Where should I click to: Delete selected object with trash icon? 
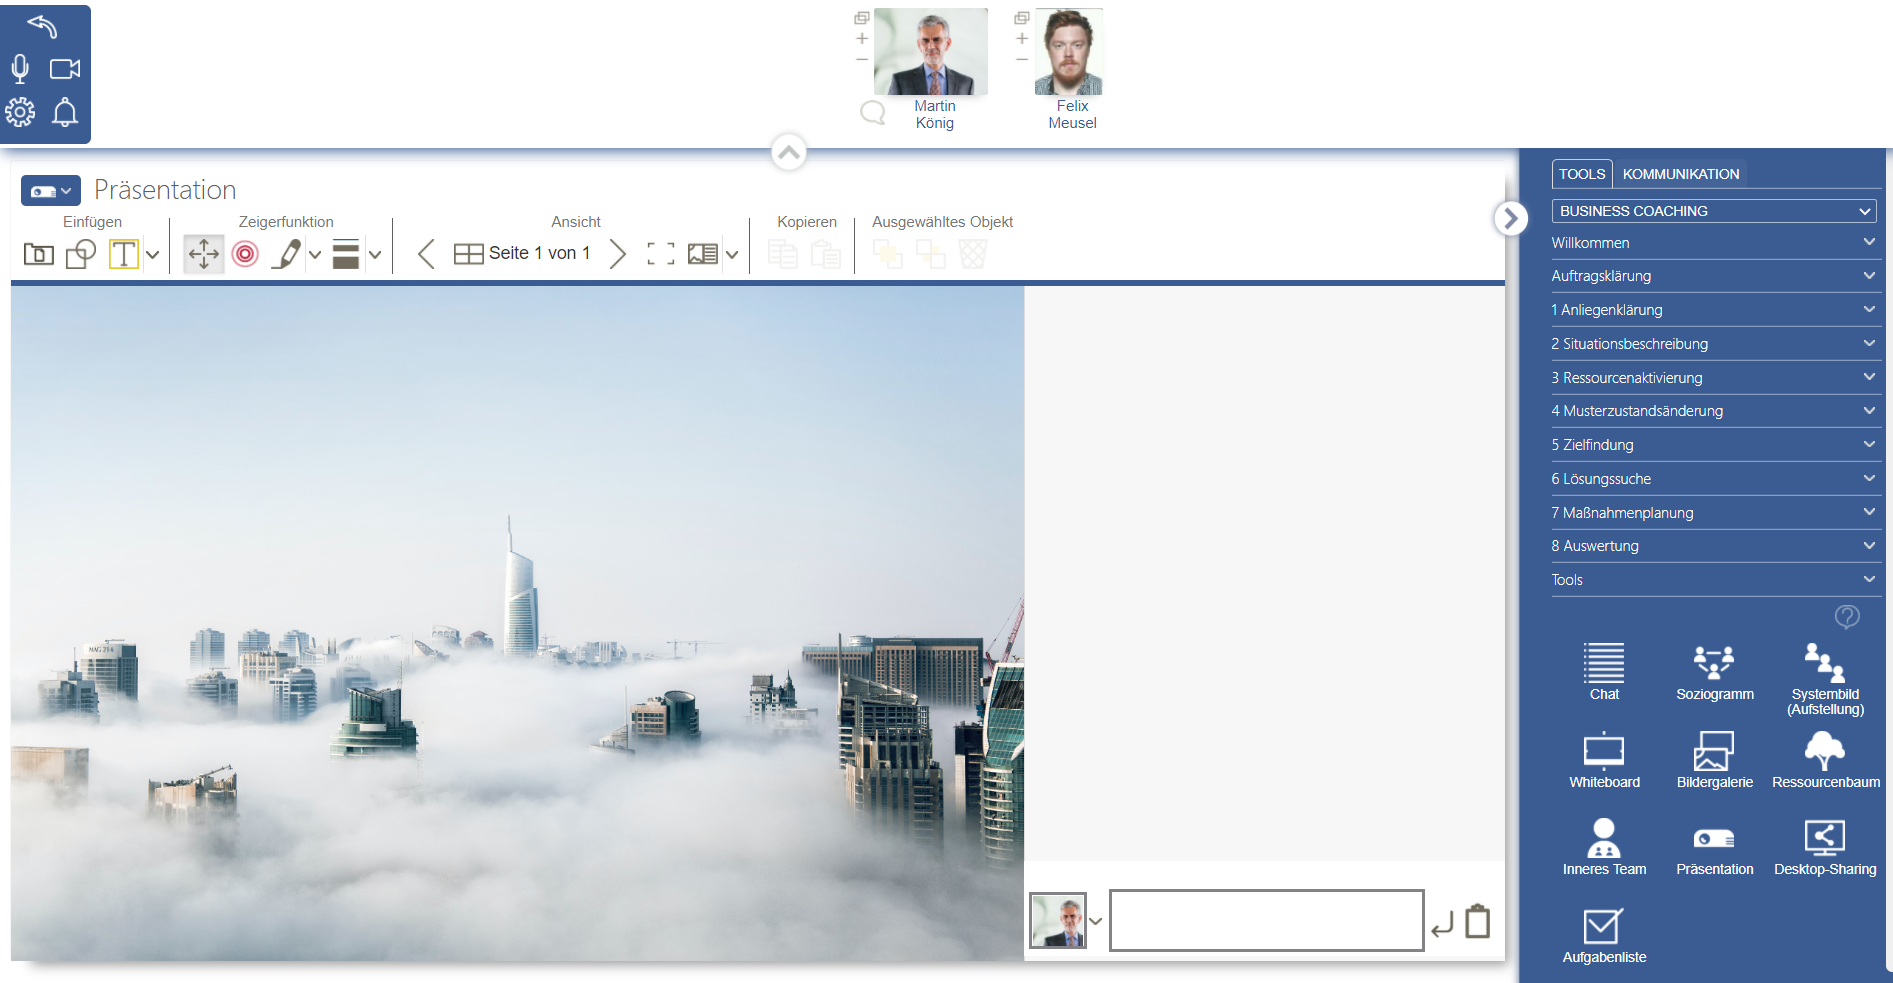973,254
